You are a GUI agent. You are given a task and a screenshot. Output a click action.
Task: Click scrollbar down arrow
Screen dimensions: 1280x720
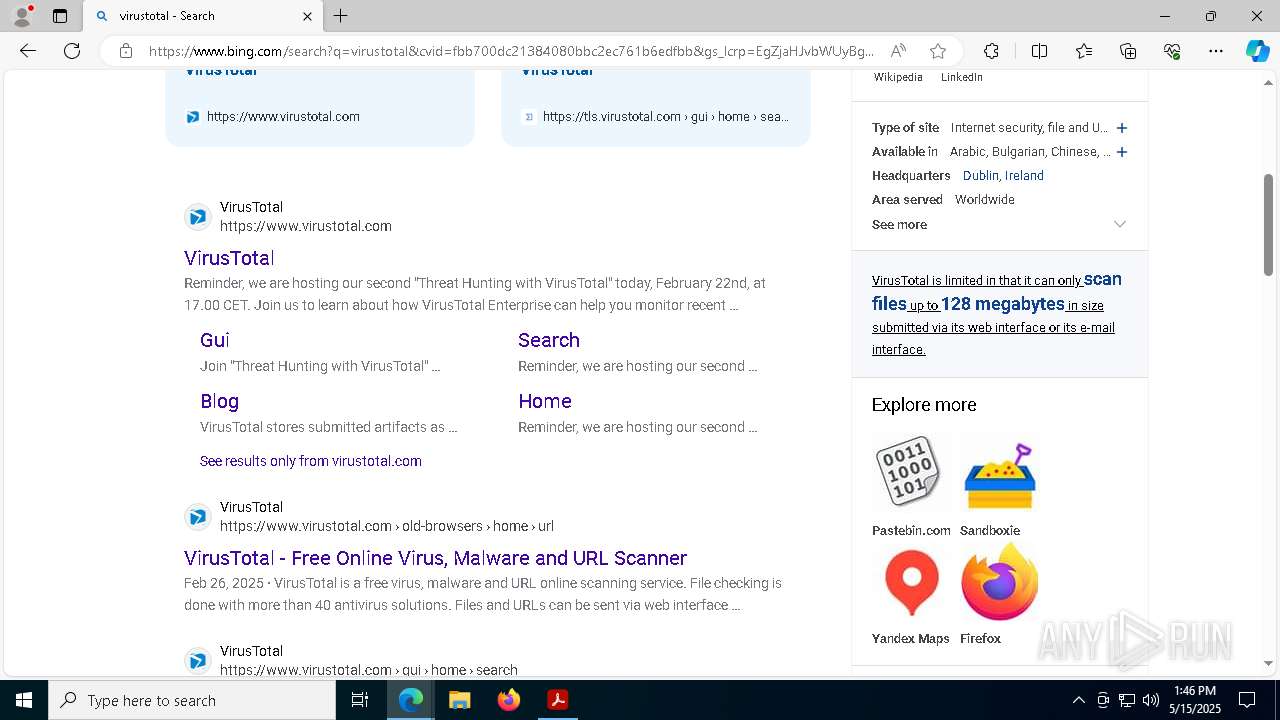pos(1268,663)
